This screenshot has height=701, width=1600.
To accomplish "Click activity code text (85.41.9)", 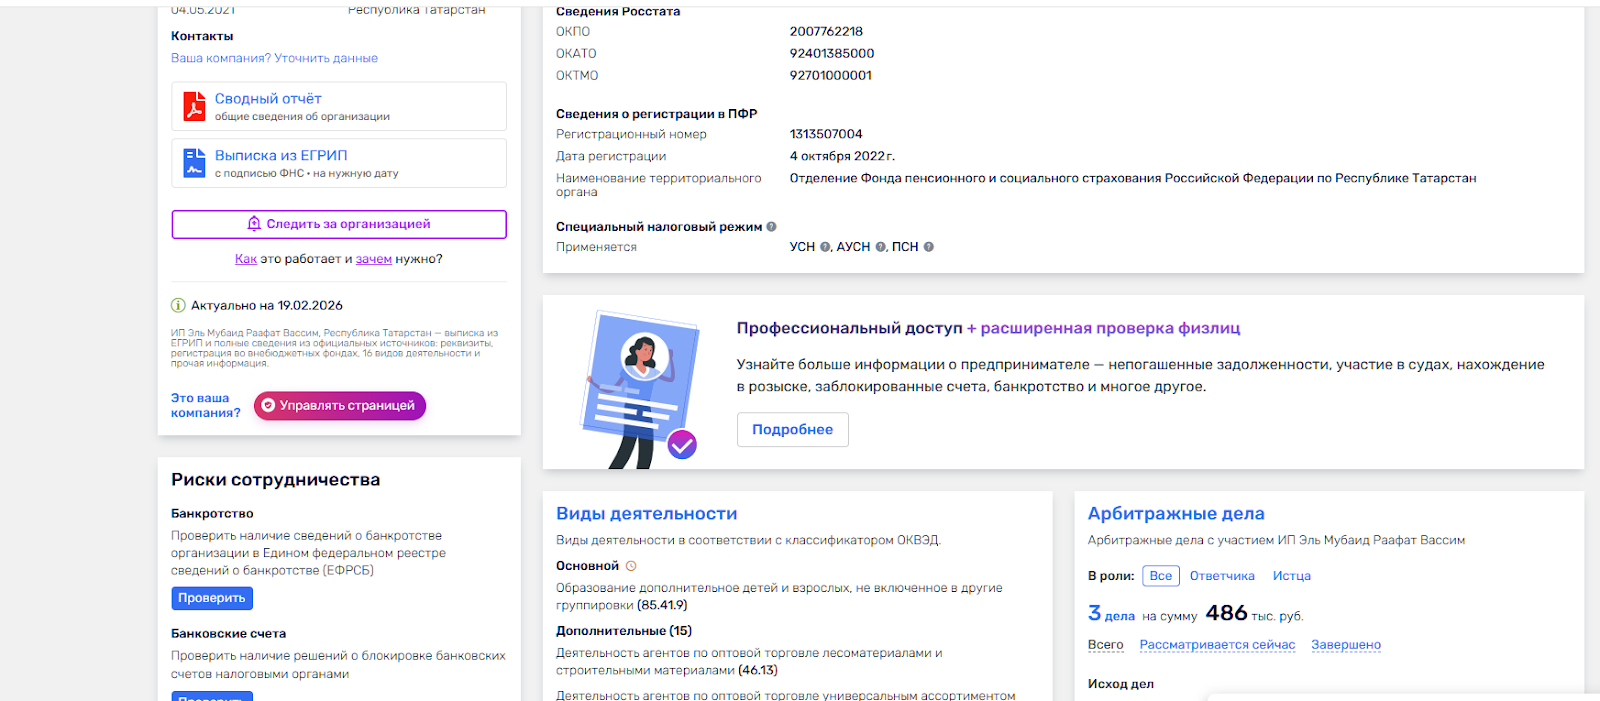I will point(663,605).
